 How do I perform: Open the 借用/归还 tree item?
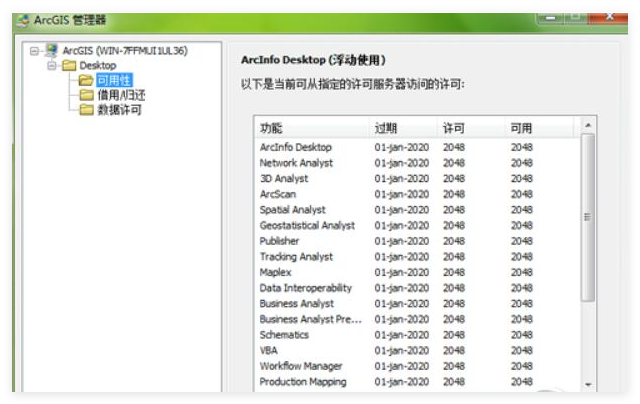(121, 95)
